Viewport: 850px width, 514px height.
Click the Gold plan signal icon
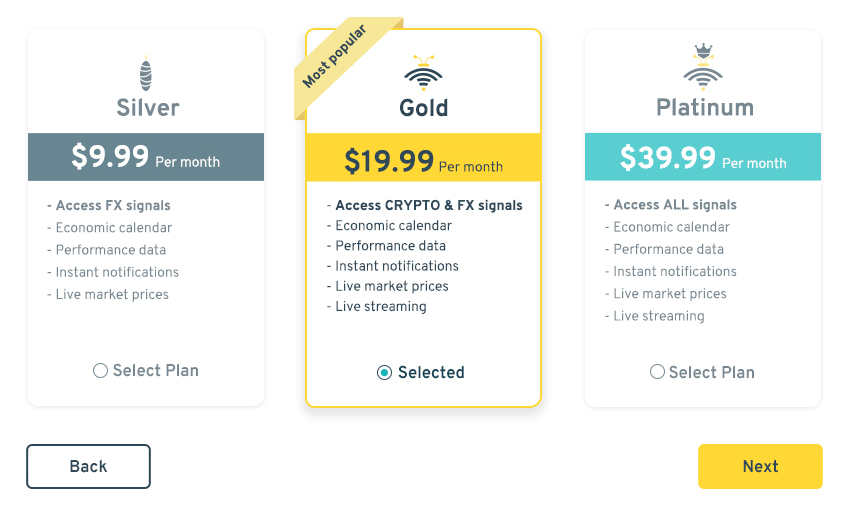(x=423, y=72)
